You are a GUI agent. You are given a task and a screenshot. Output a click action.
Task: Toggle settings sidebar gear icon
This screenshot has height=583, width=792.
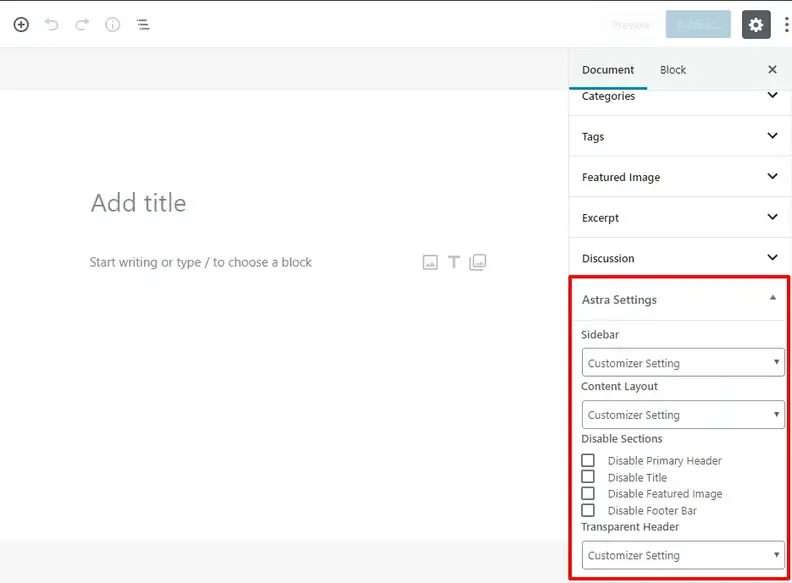756,24
